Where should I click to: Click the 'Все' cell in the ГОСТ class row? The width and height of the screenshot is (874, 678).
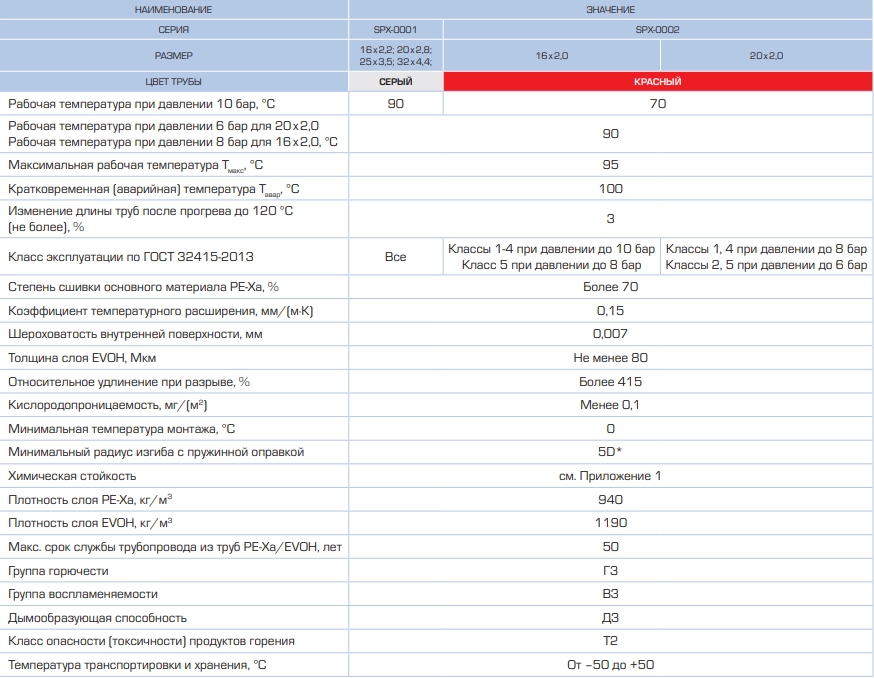395,257
